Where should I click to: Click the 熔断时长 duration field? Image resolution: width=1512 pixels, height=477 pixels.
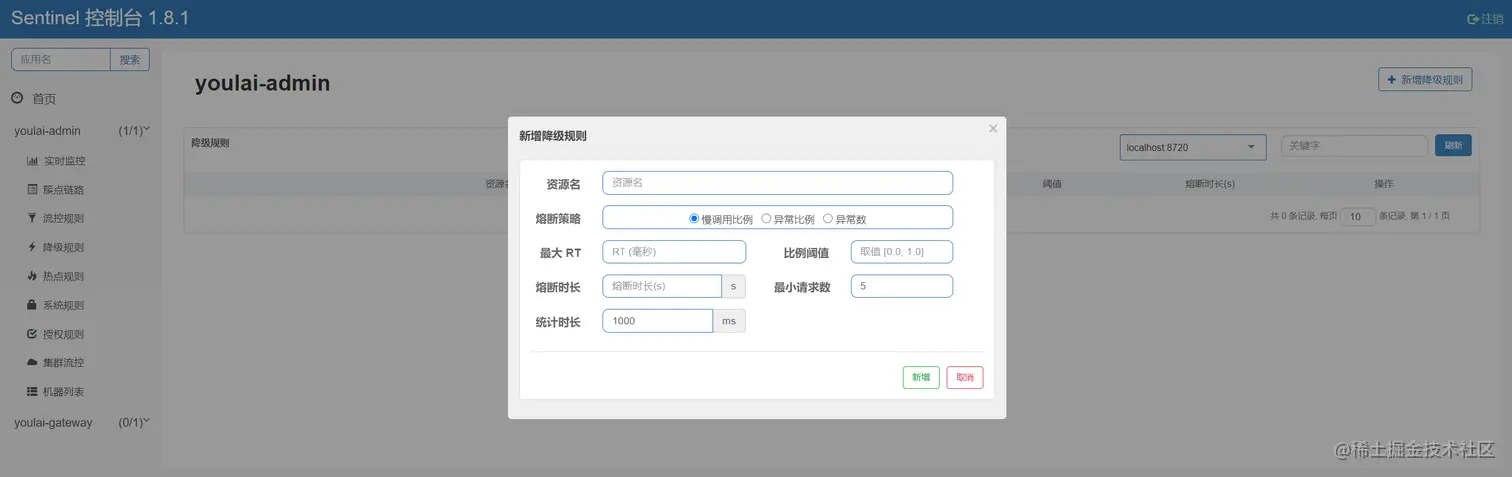662,286
